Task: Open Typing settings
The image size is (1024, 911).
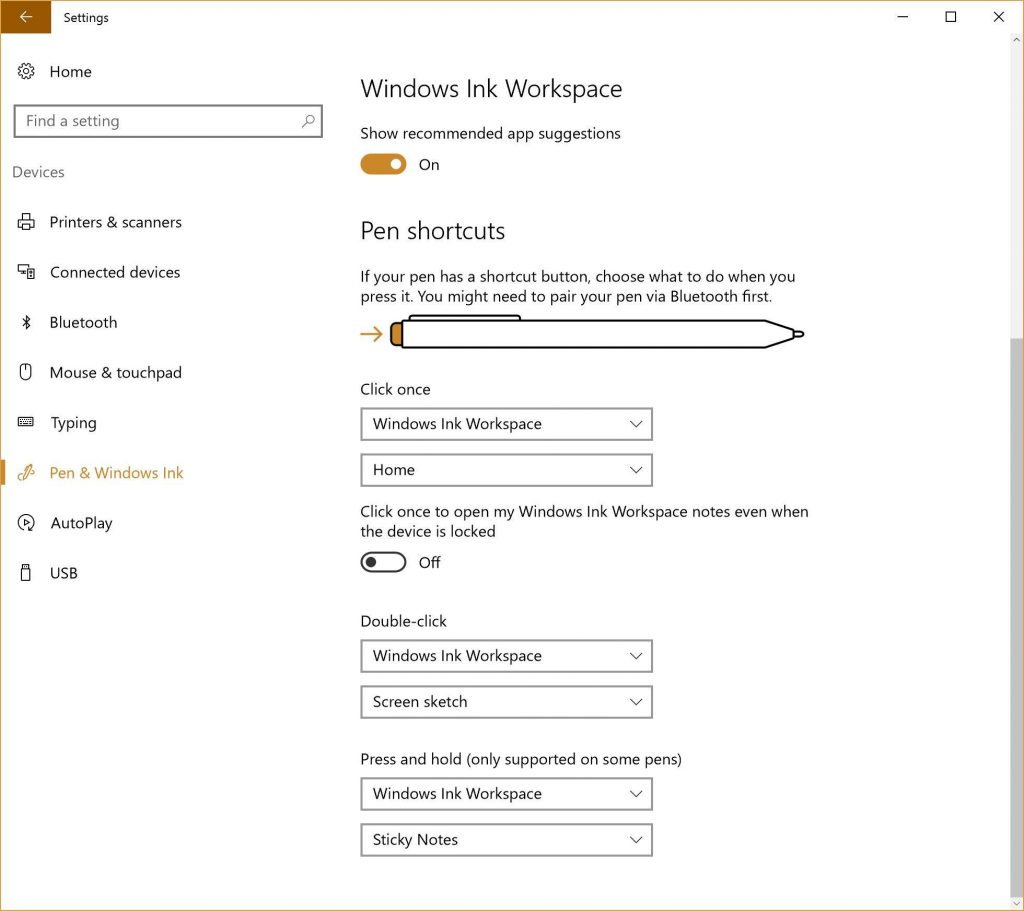Action: coord(73,423)
